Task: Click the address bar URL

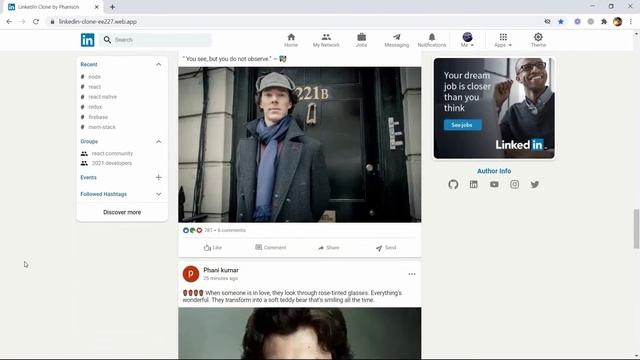Action: pyautogui.click(x=98, y=22)
